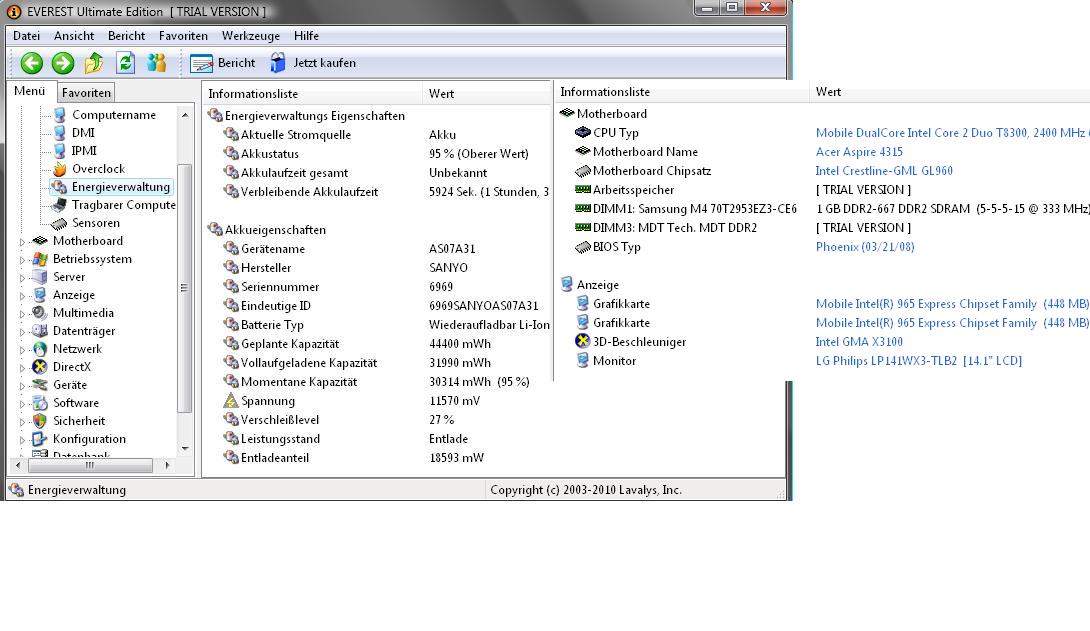1090x631 pixels.
Task: Expand the Datenträger tree node
Action: click(x=22, y=332)
